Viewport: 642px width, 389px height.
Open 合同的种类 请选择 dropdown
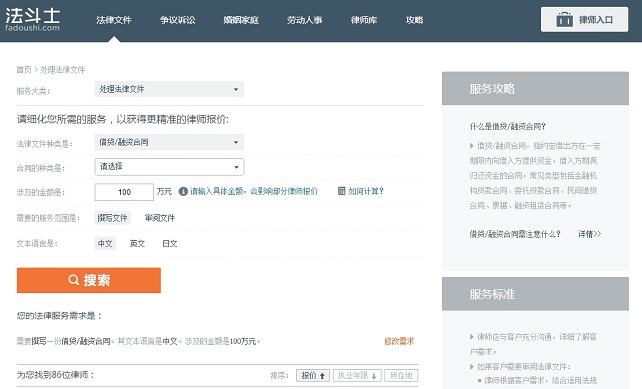[169, 167]
